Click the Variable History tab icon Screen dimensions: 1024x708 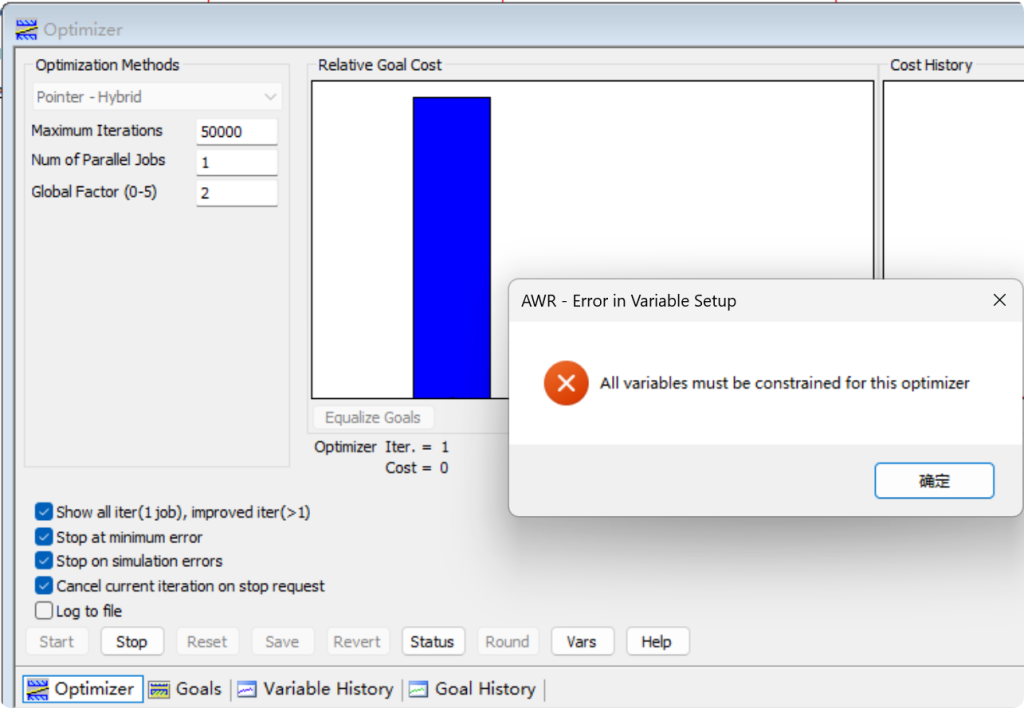pos(246,689)
